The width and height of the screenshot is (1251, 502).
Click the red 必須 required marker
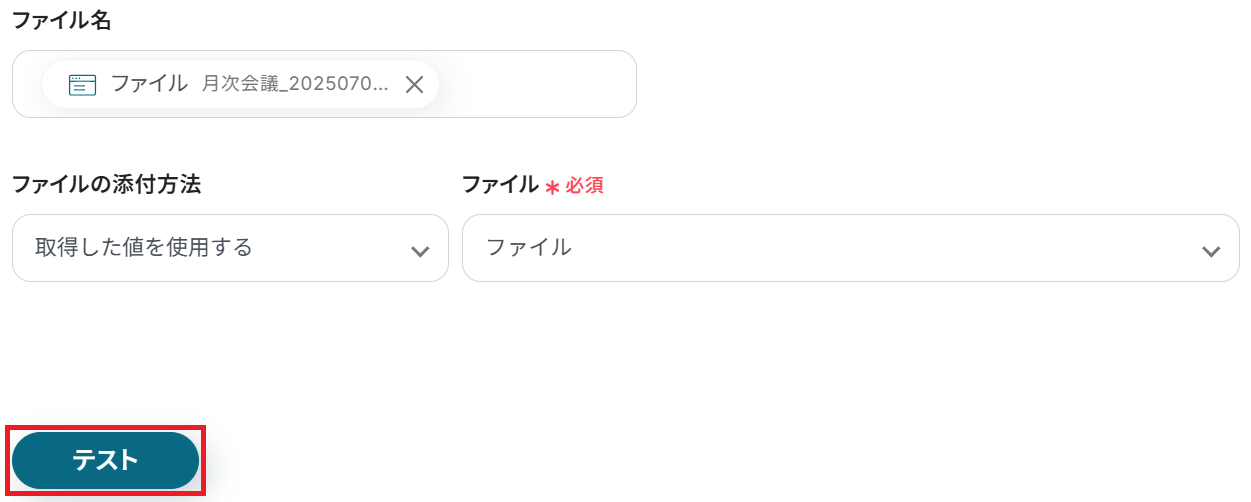pyautogui.click(x=584, y=186)
